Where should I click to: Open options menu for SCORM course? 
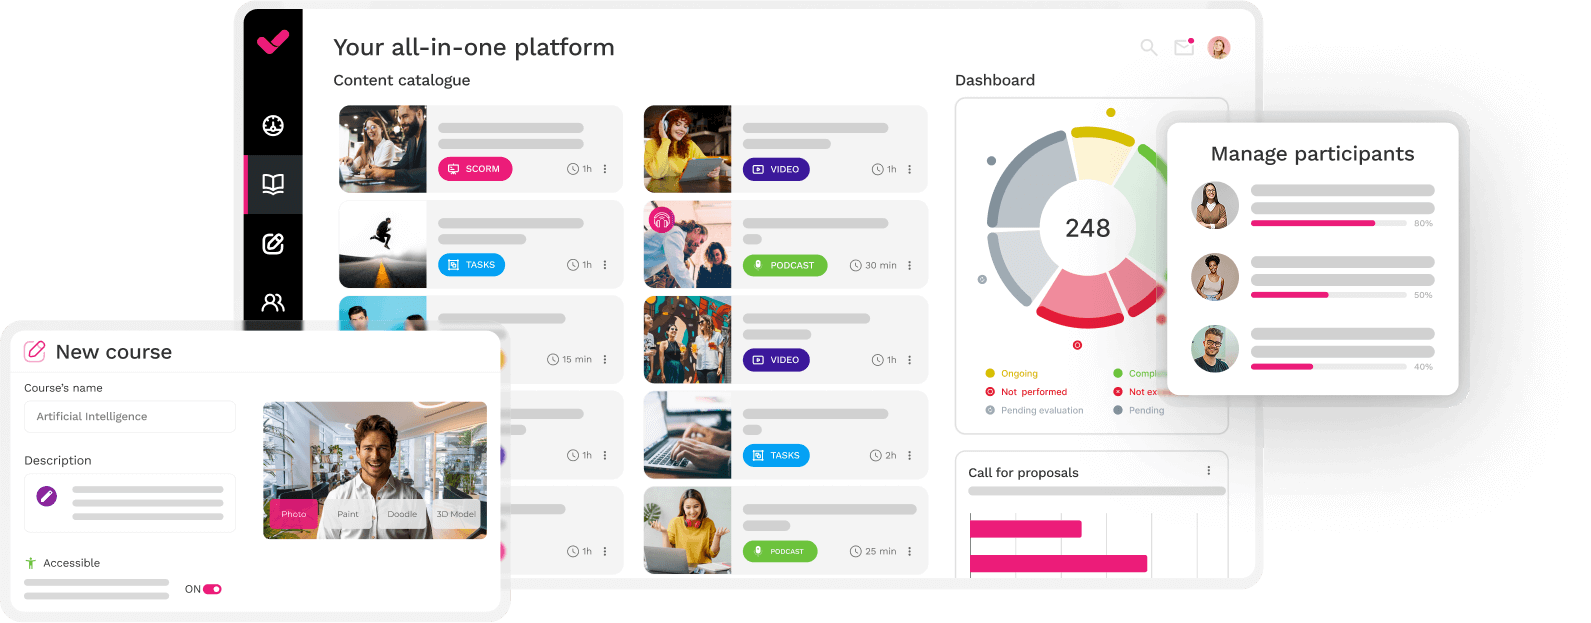(605, 169)
